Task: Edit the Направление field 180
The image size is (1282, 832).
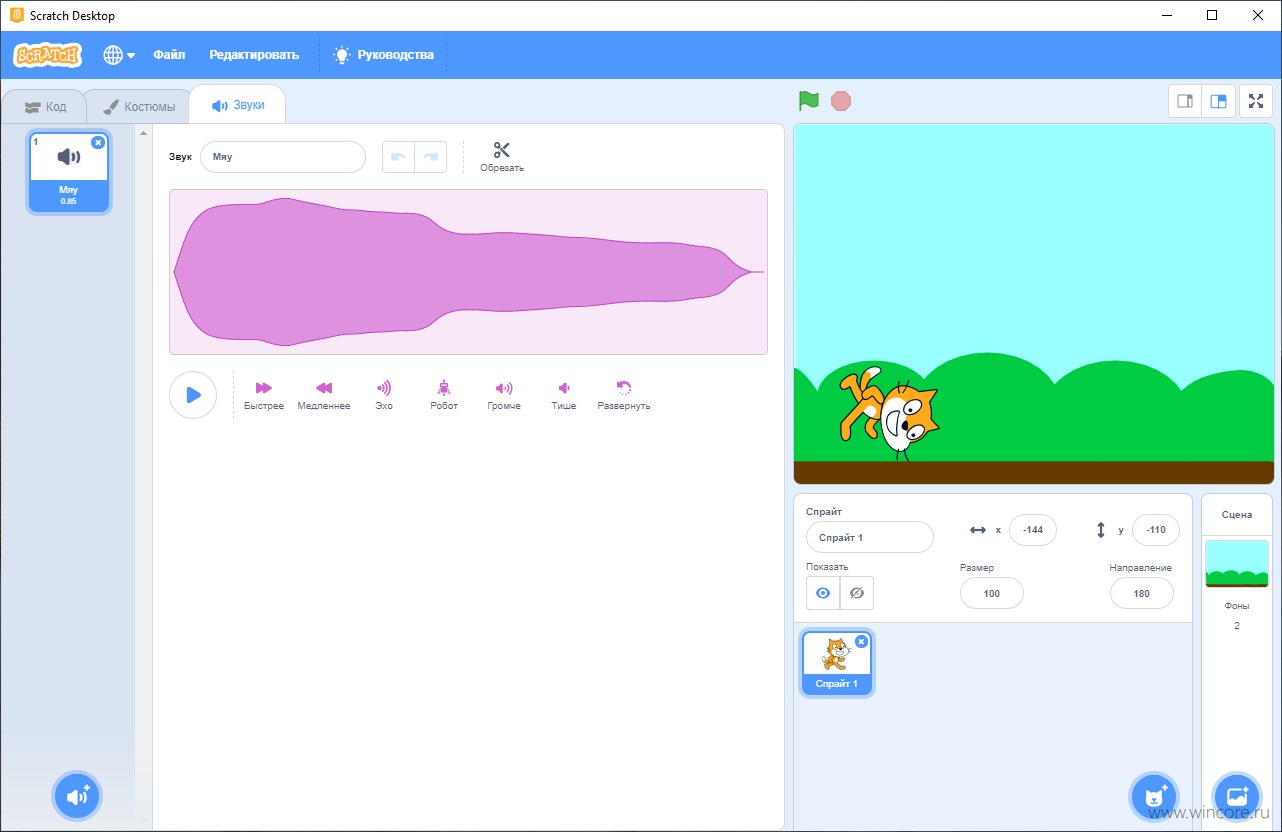Action: tap(1142, 593)
